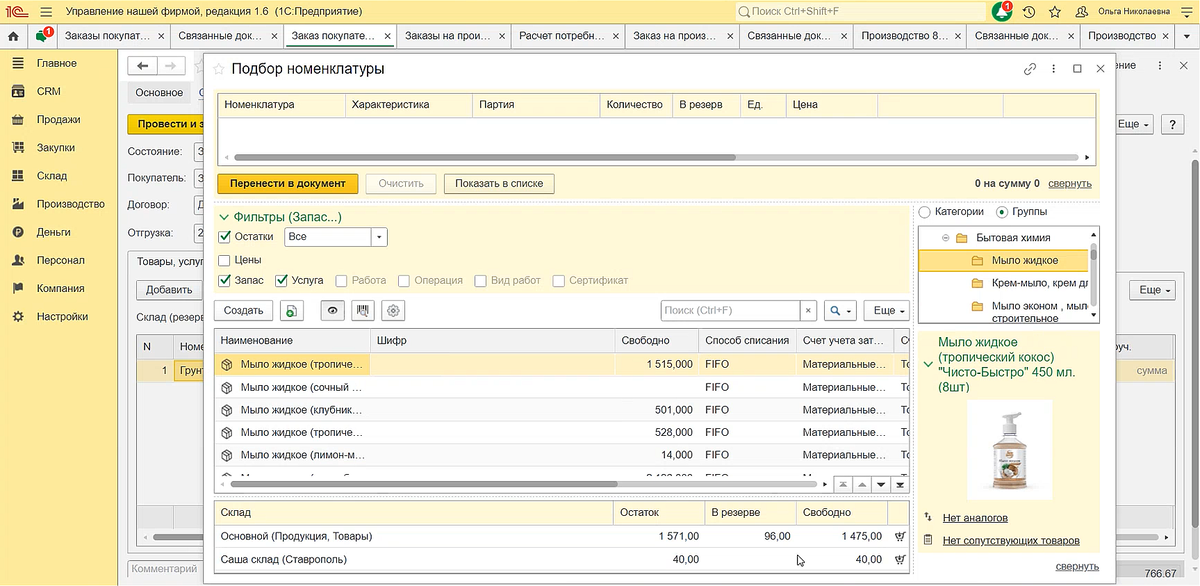Image resolution: width=1200 pixels, height=586 pixels.
Task: Click the get link icon in dialog header
Action: (1030, 69)
